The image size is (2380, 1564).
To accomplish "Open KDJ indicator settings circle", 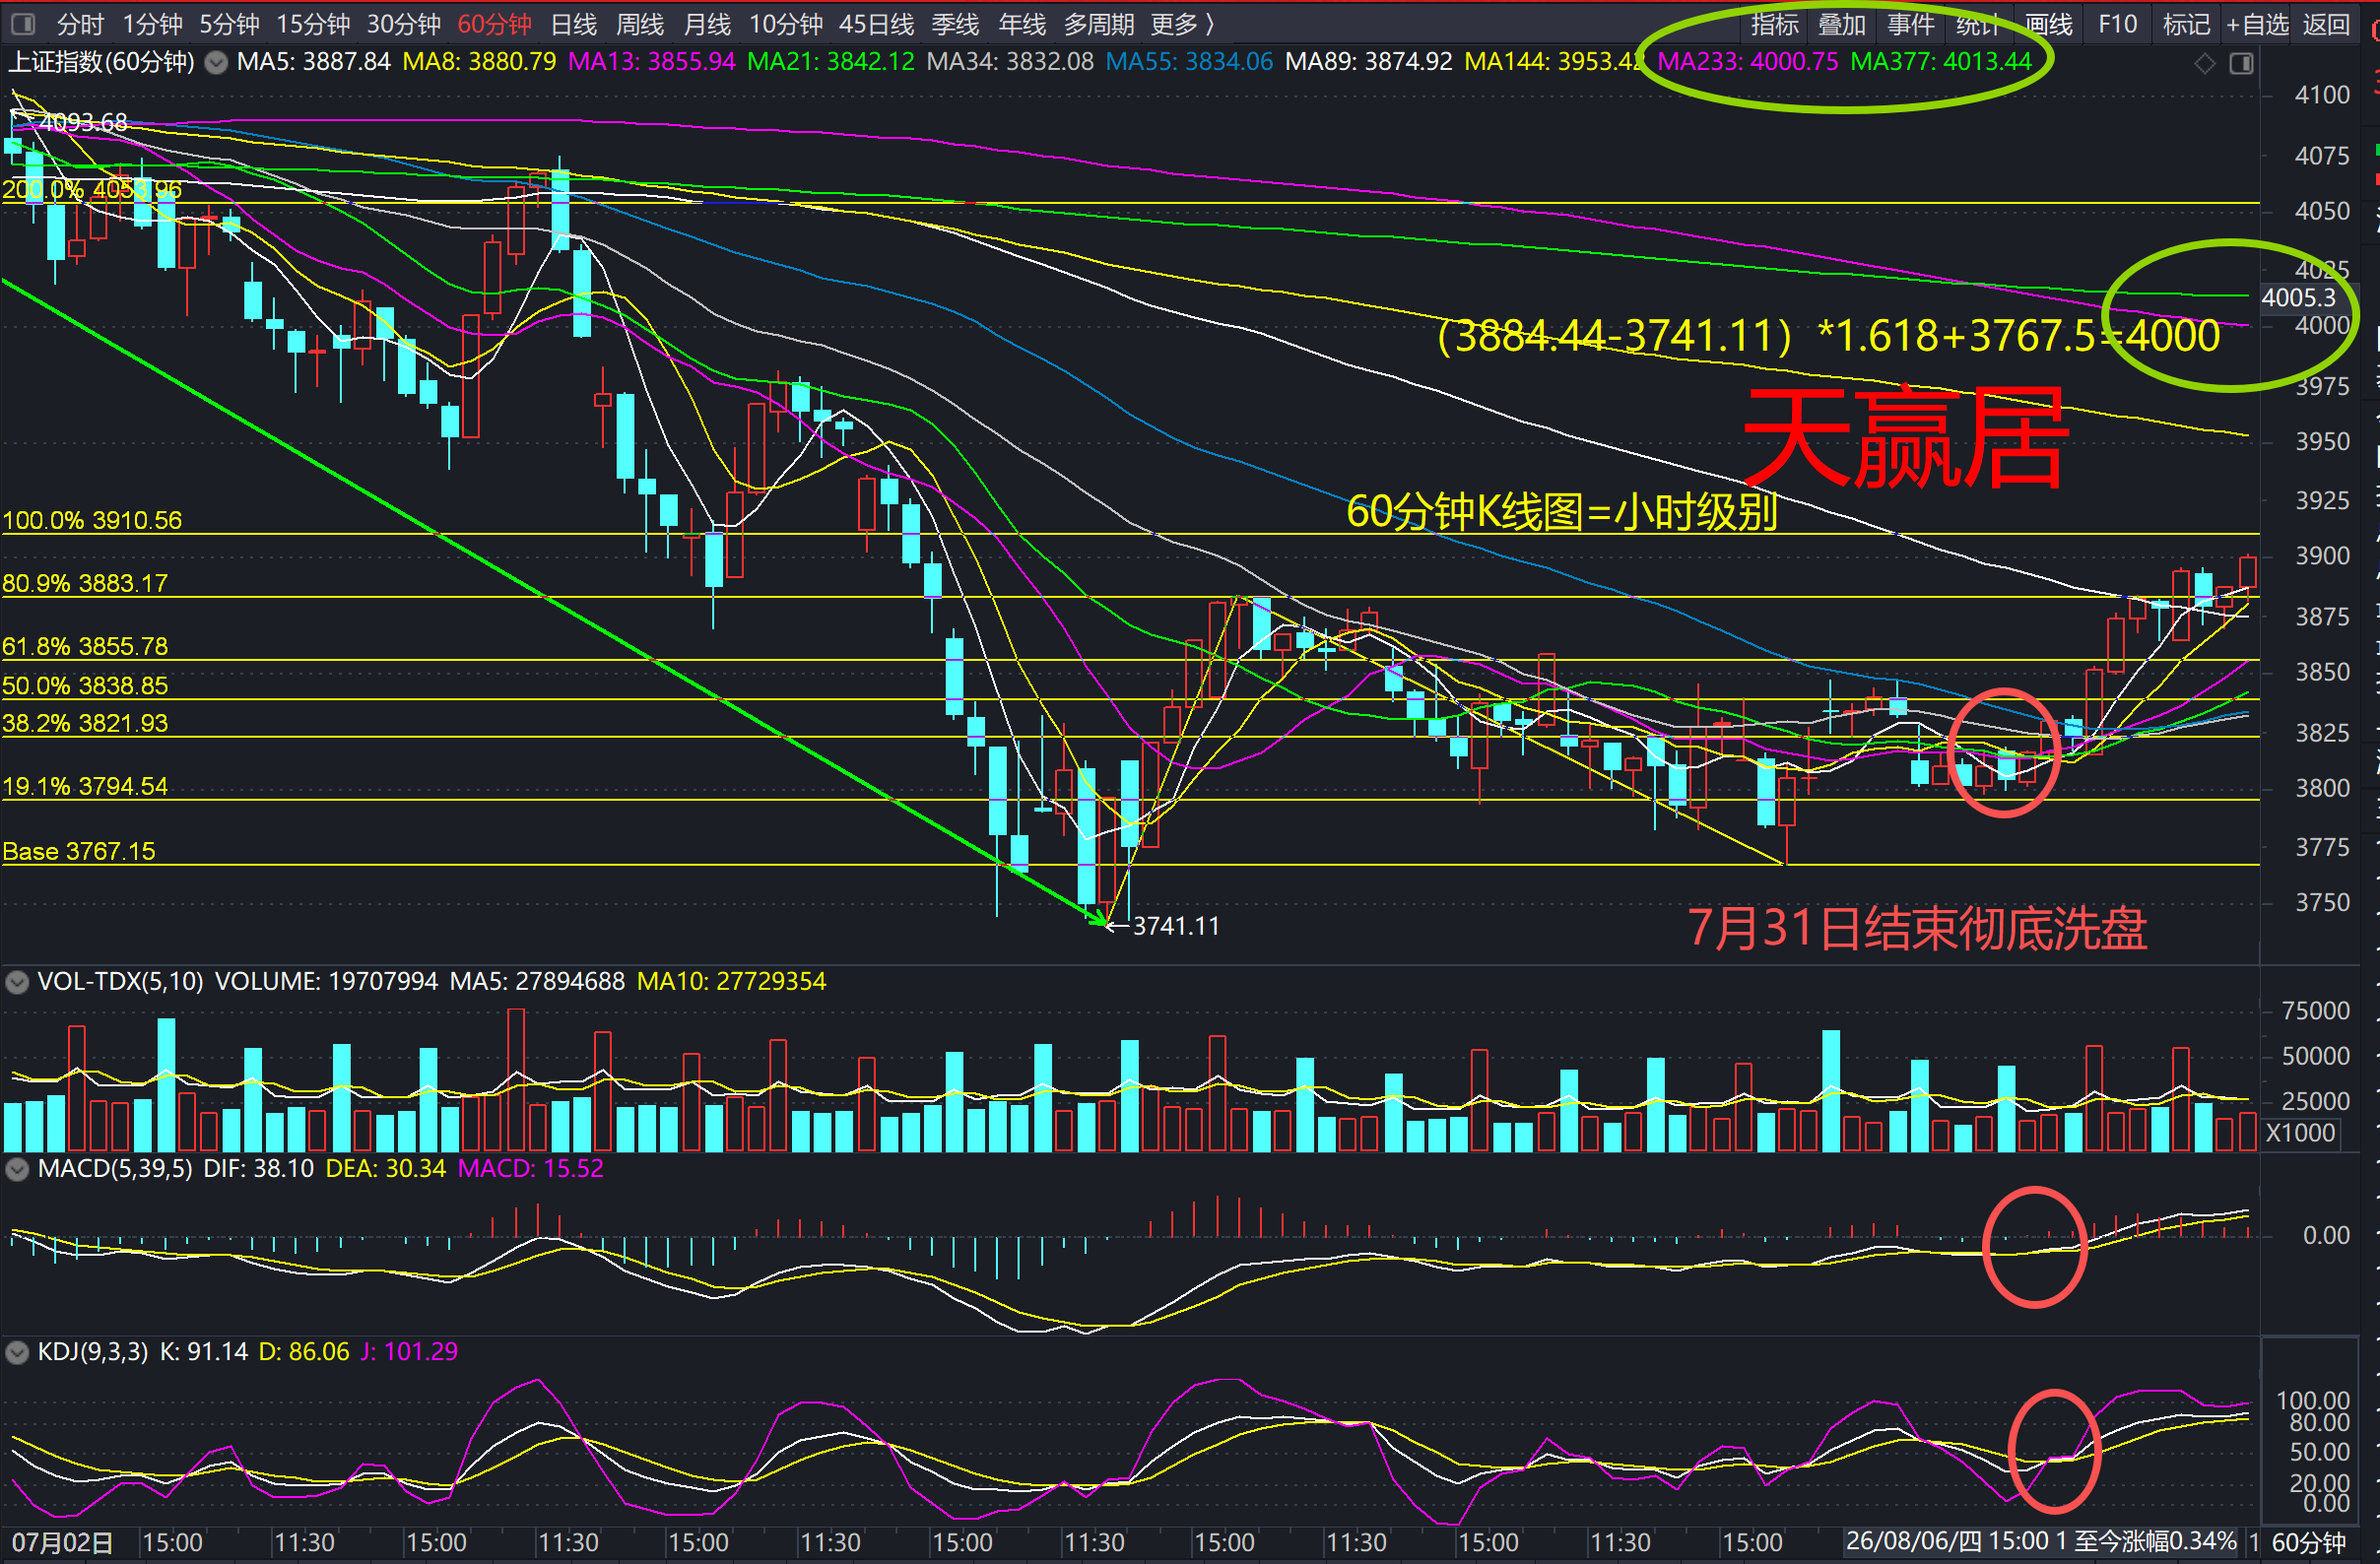I will pyautogui.click(x=17, y=1352).
